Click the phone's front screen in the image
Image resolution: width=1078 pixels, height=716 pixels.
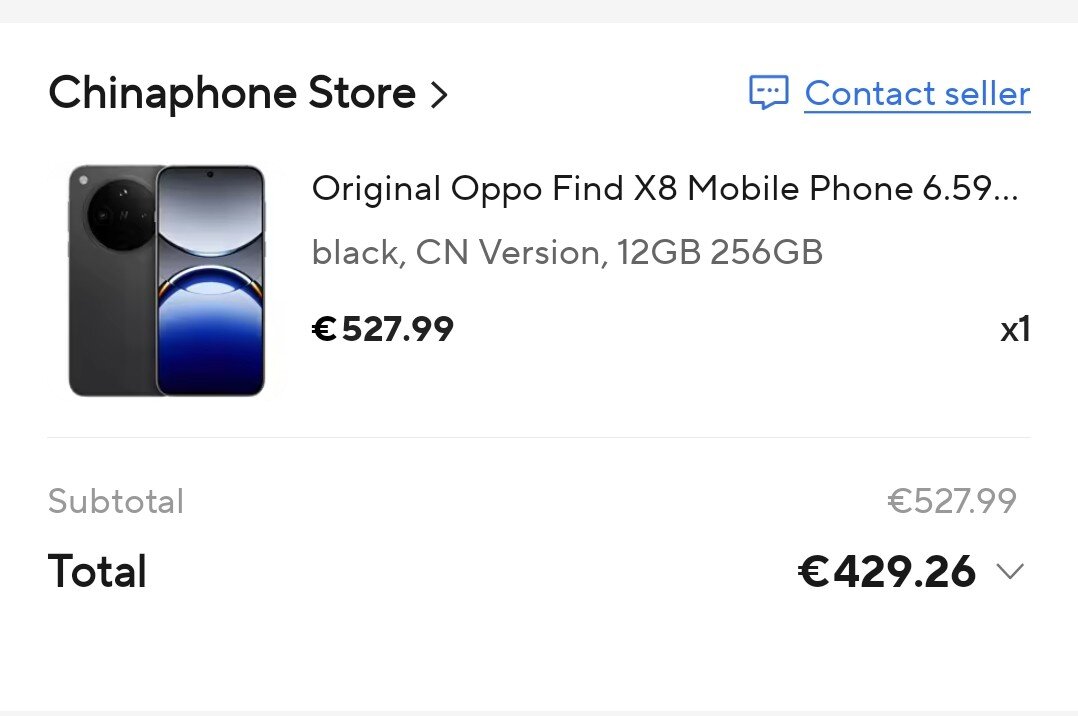pos(210,290)
